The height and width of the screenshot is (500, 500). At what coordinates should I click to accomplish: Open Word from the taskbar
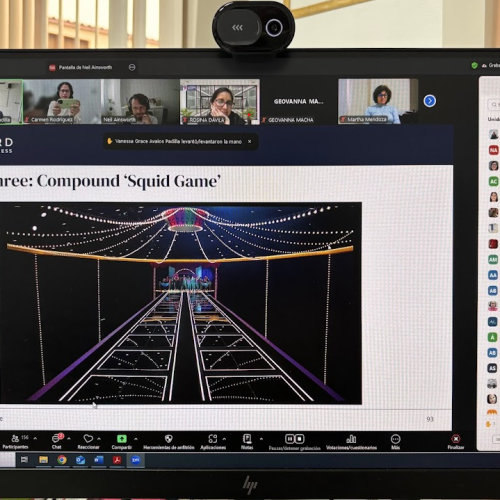tap(98, 460)
